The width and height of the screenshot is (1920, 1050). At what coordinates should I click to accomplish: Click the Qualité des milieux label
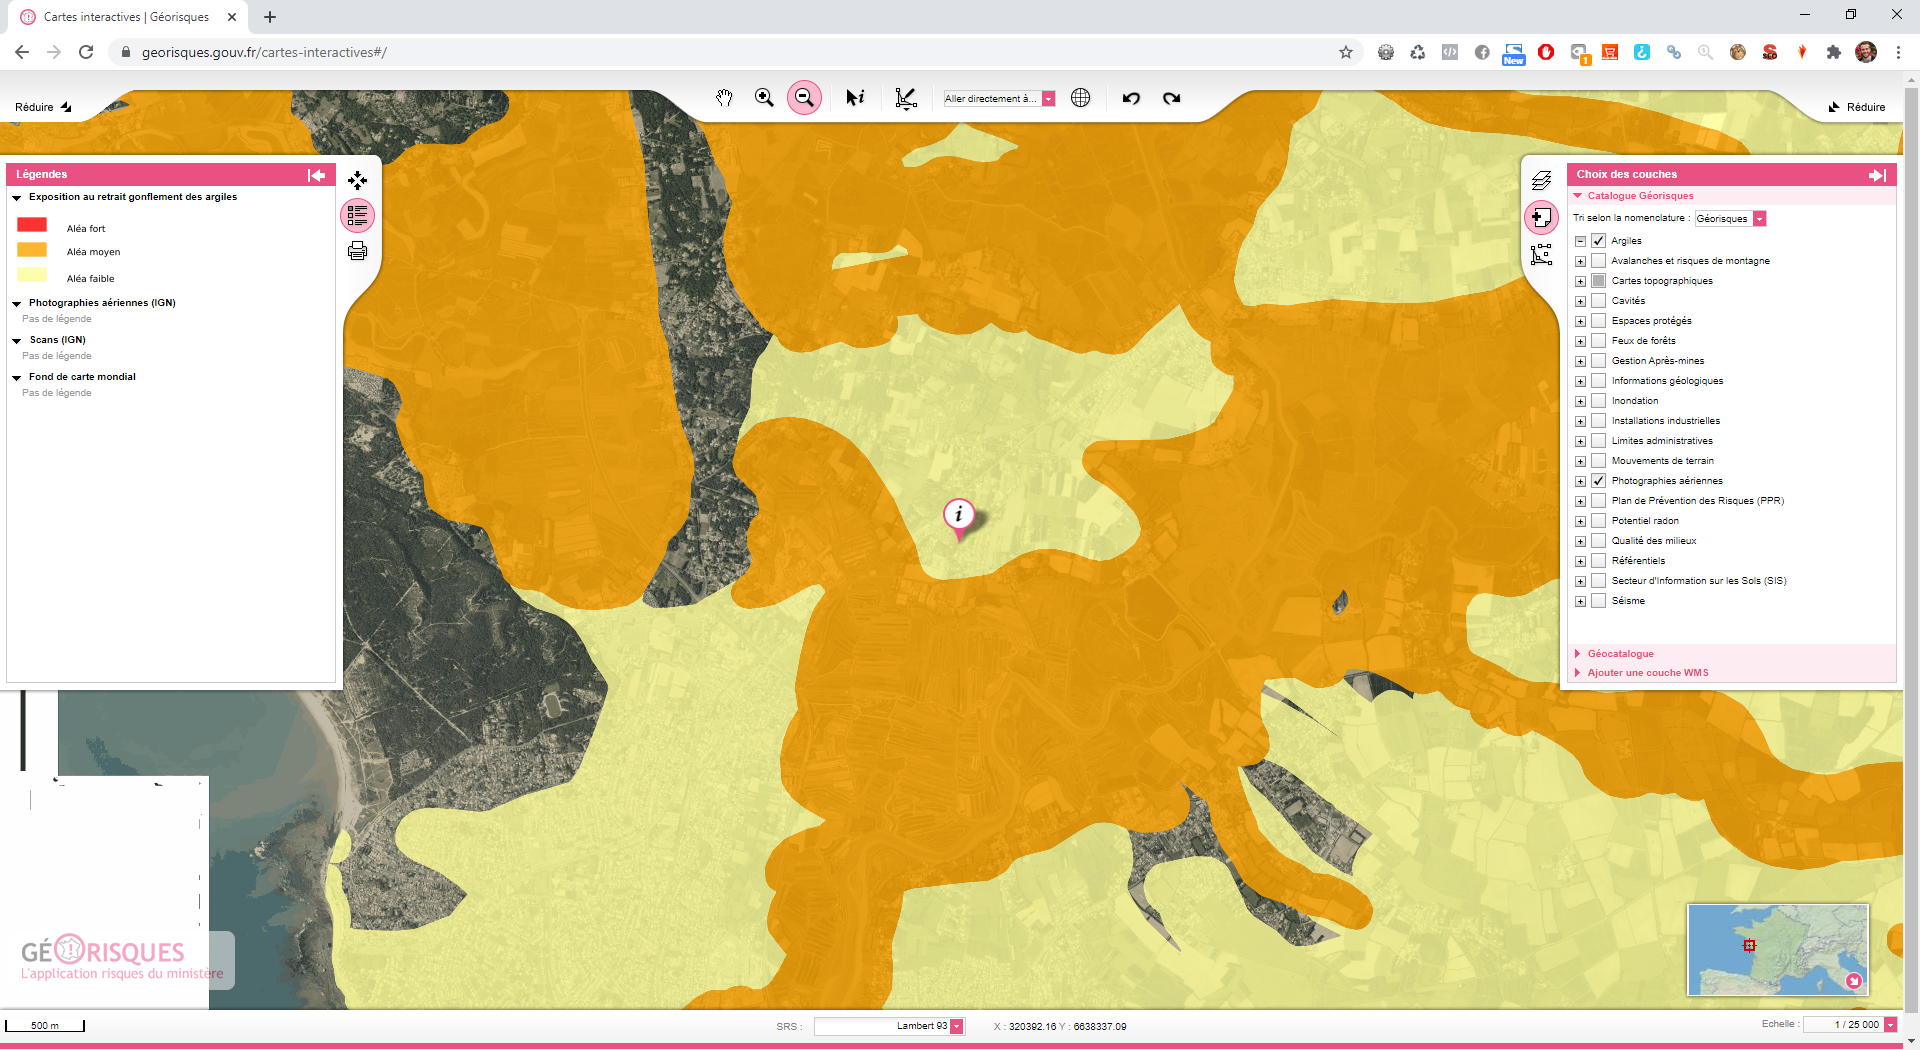[1653, 541]
